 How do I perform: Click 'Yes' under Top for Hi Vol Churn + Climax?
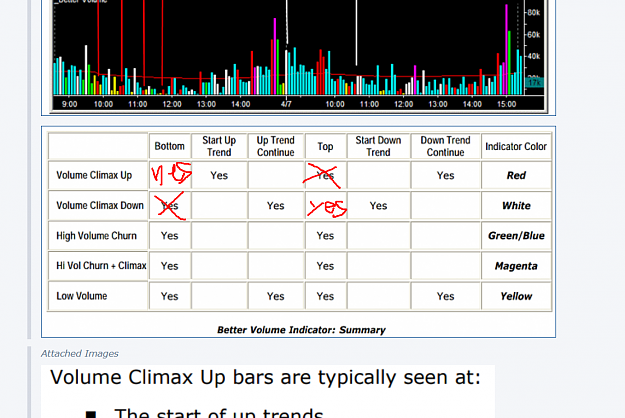click(325, 266)
